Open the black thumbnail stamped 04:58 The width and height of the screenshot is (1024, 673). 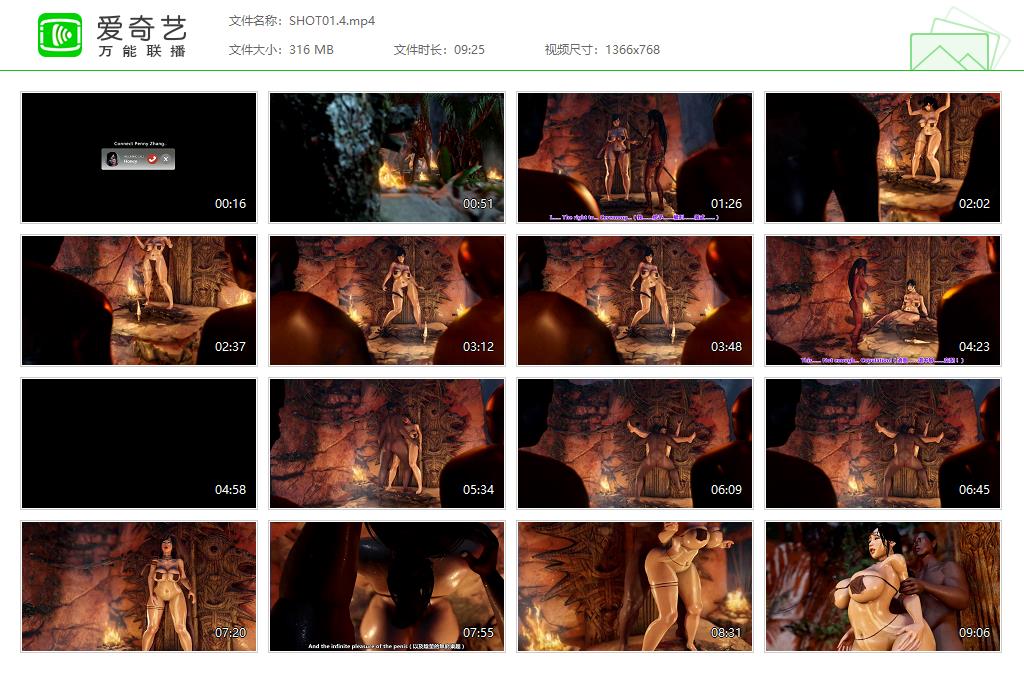coord(139,443)
